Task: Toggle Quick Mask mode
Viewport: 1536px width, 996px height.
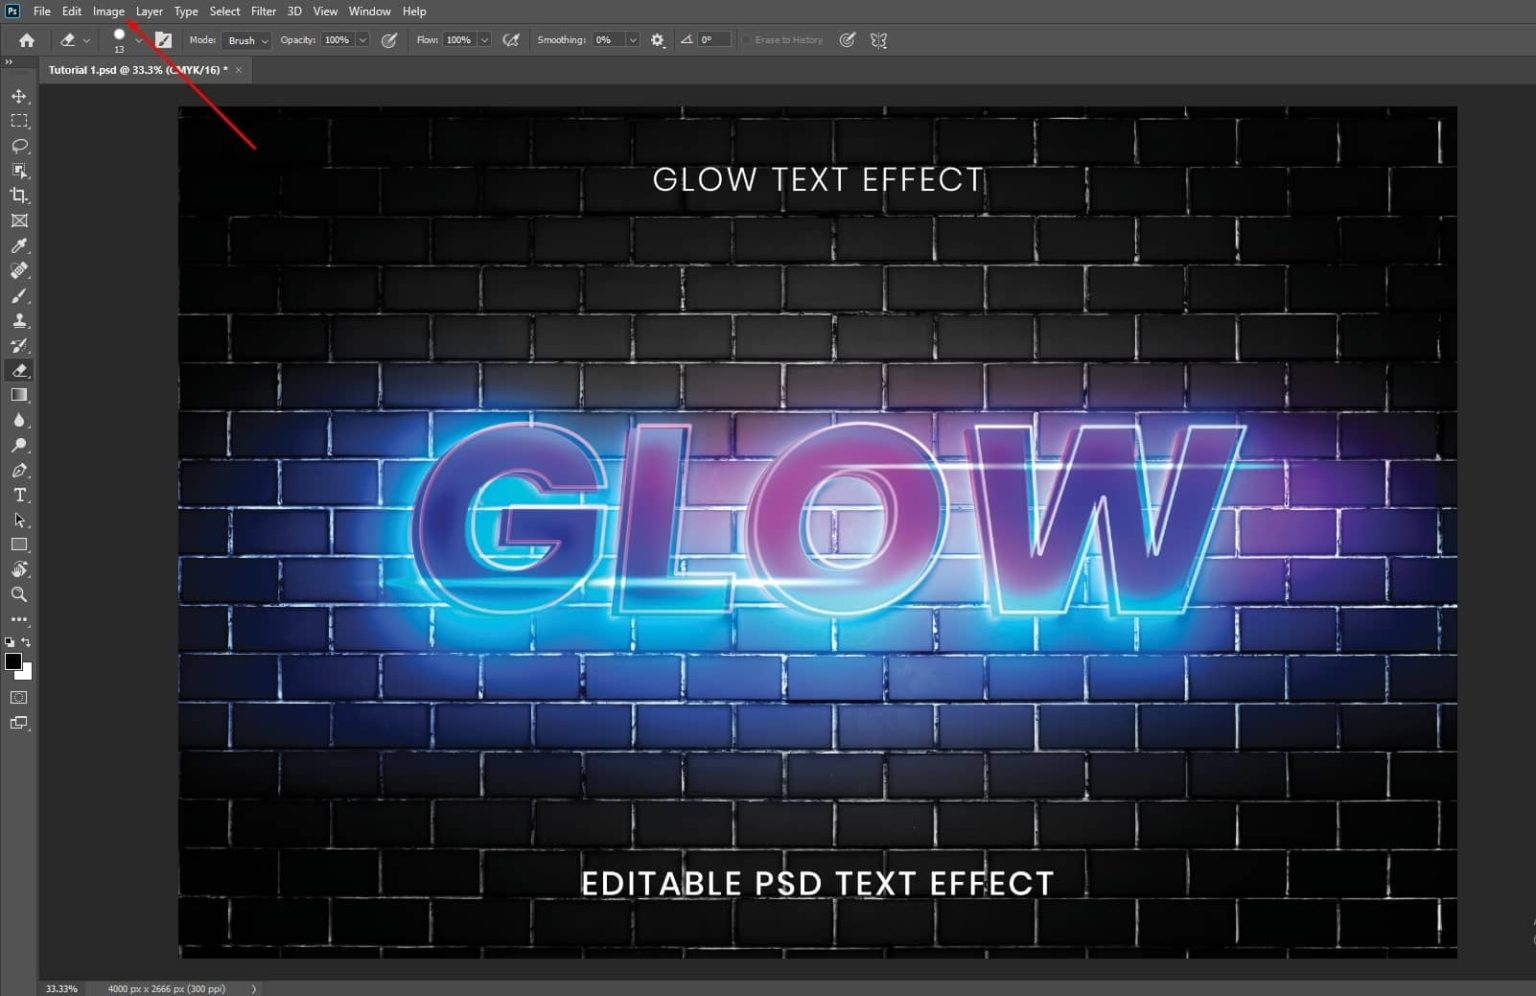Action: (19, 697)
